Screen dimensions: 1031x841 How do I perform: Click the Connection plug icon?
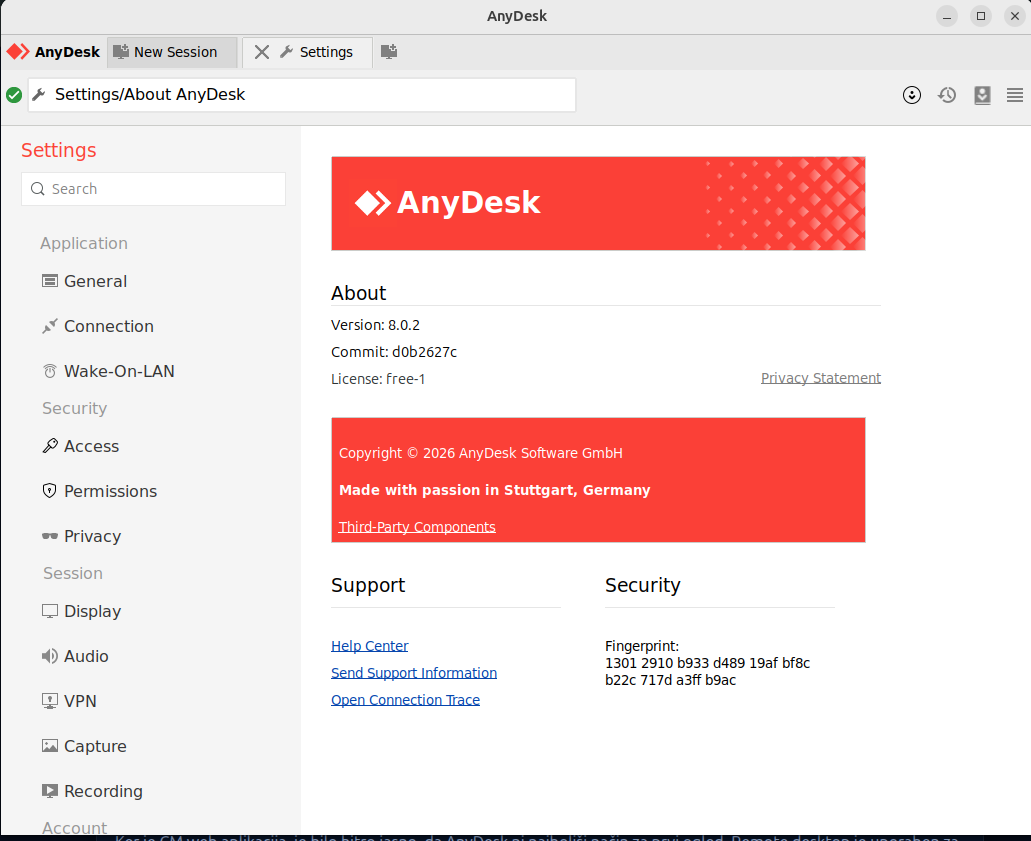tap(49, 326)
